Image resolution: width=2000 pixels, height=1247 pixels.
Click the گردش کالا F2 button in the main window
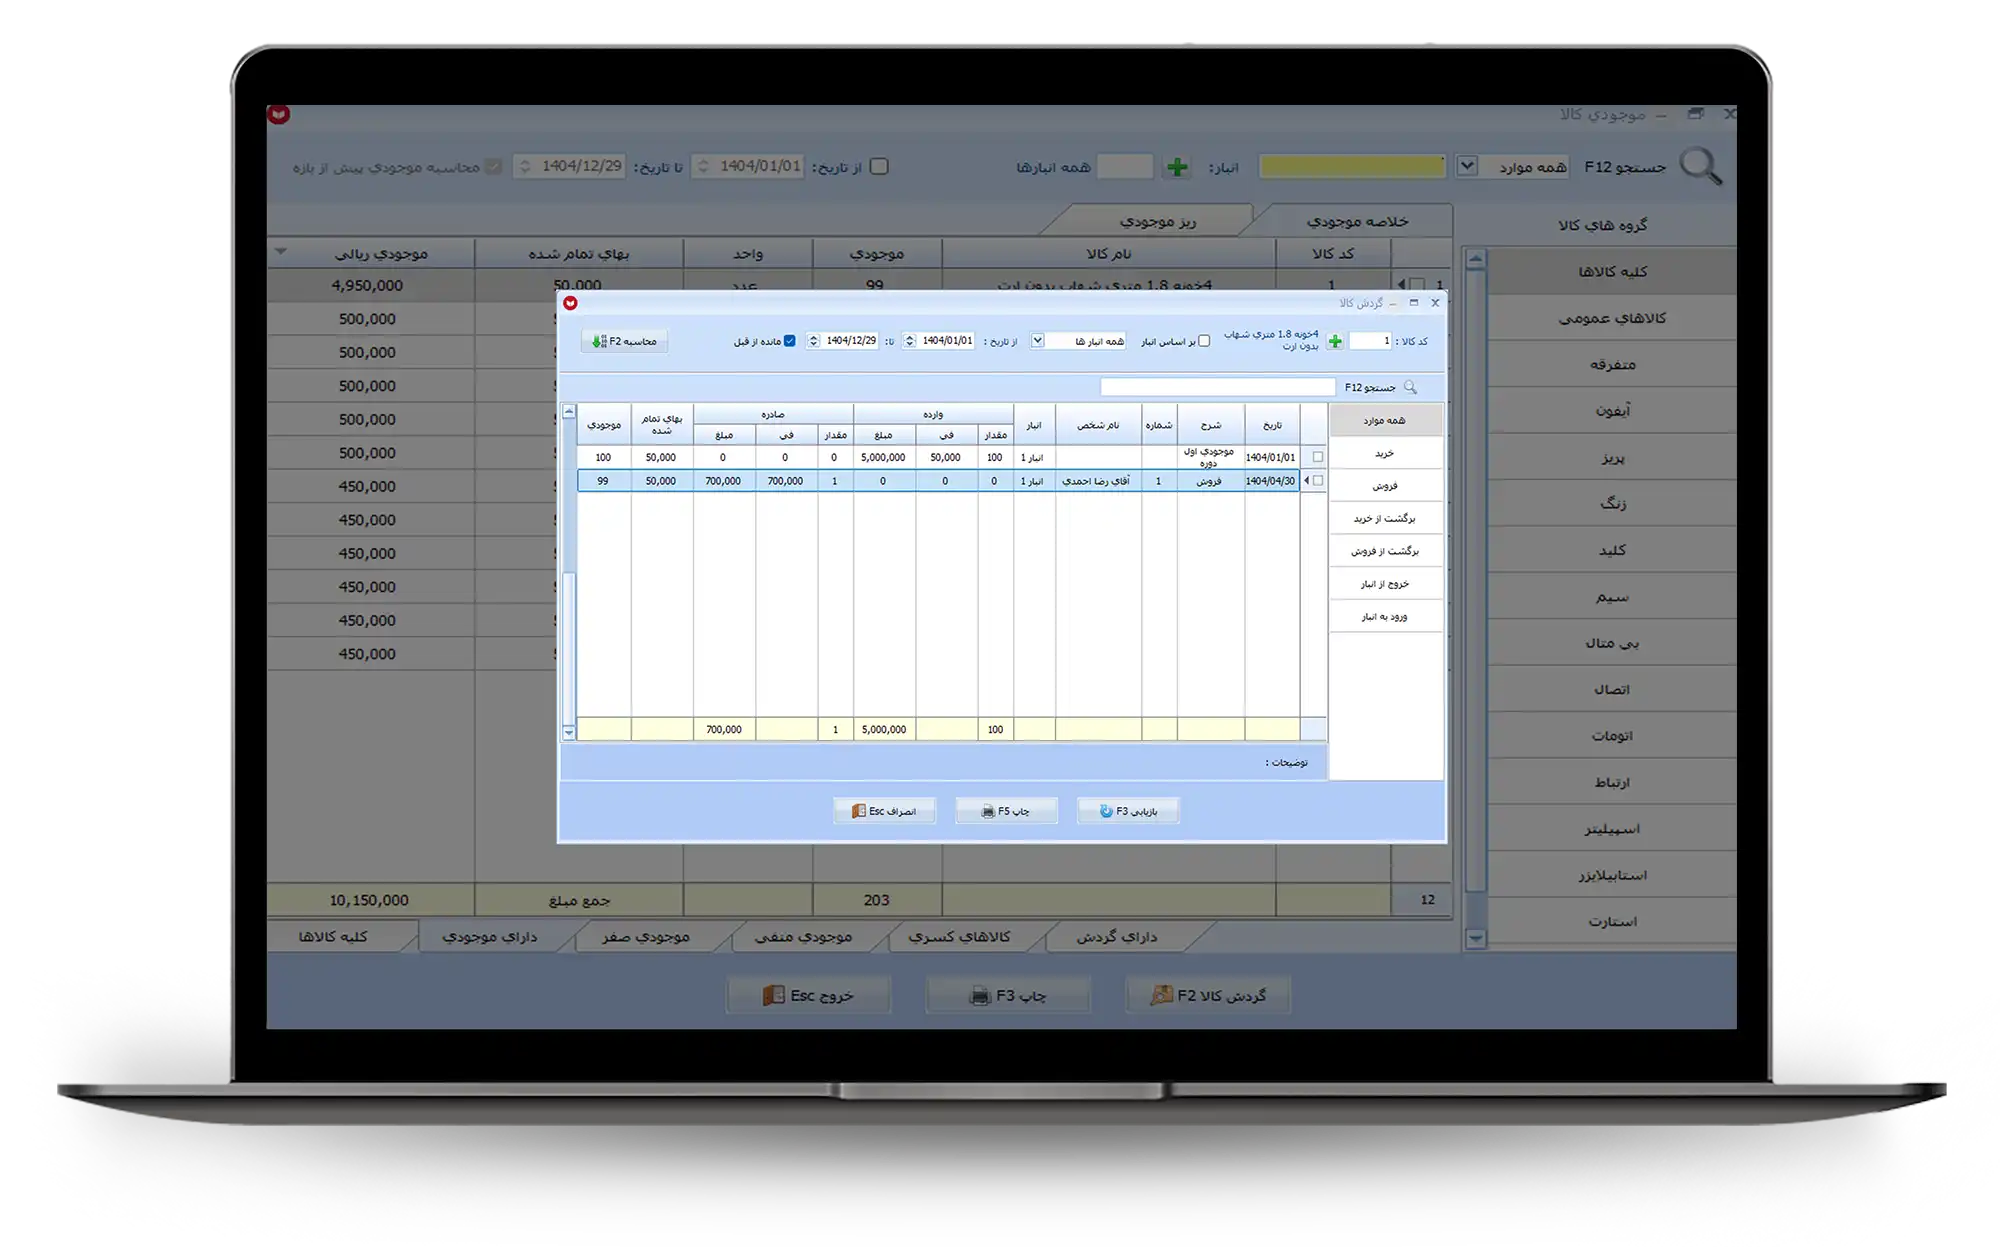[x=1208, y=996]
